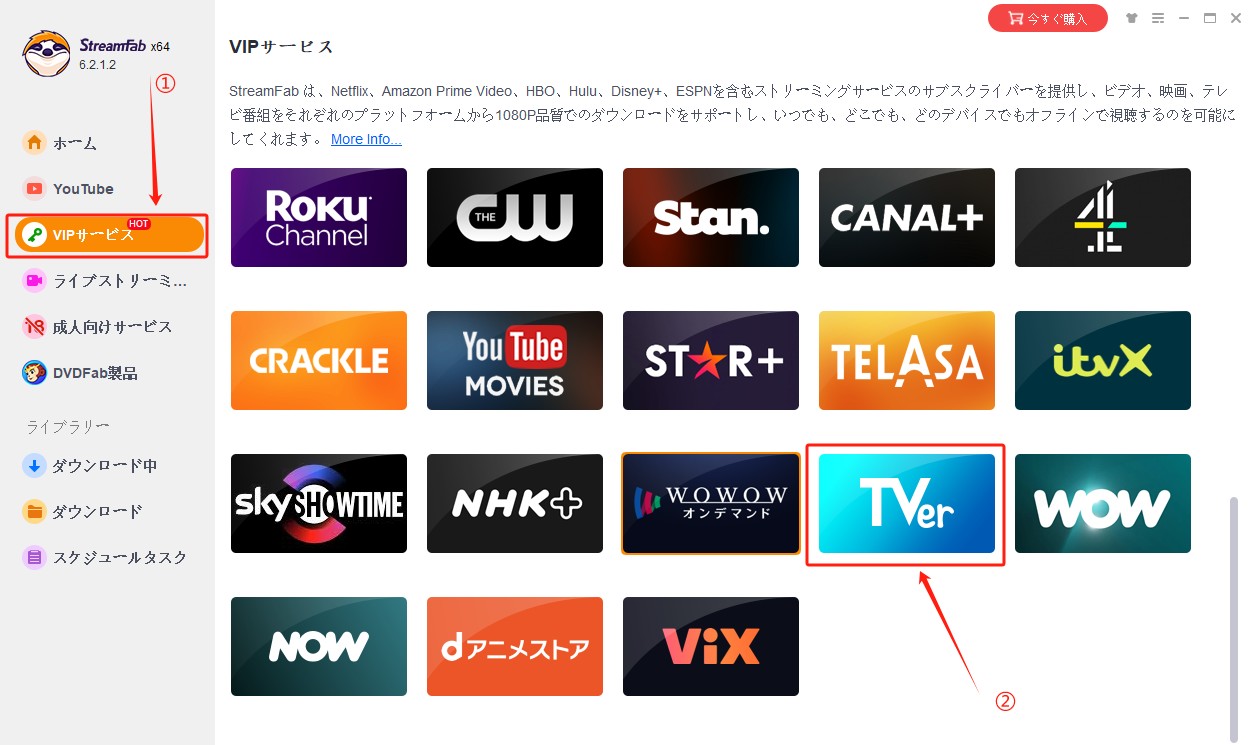1253x745 pixels.
Task: Open スケジュールタスク in the library
Action: [107, 557]
